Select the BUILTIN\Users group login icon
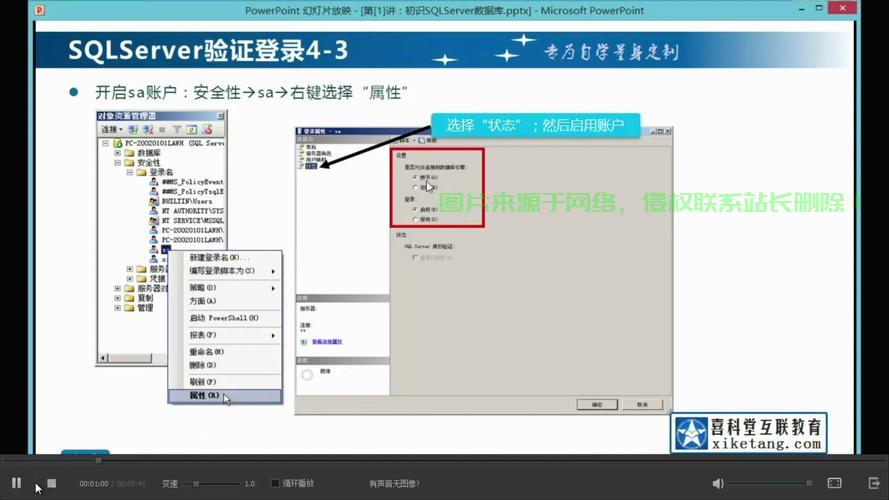 coord(154,201)
